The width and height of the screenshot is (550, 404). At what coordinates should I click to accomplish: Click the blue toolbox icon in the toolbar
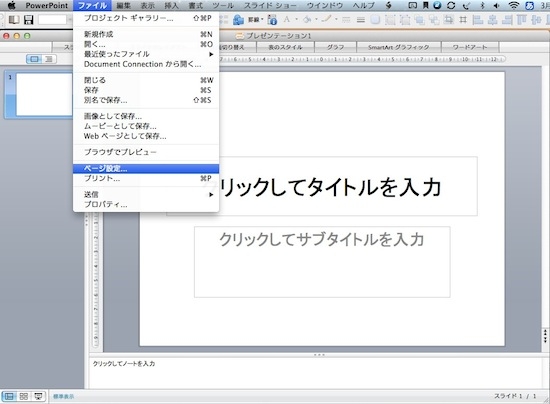(238, 20)
